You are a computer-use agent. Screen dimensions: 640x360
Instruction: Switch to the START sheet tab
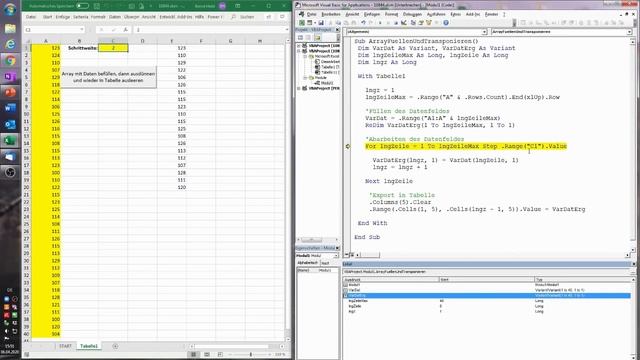tap(65, 346)
